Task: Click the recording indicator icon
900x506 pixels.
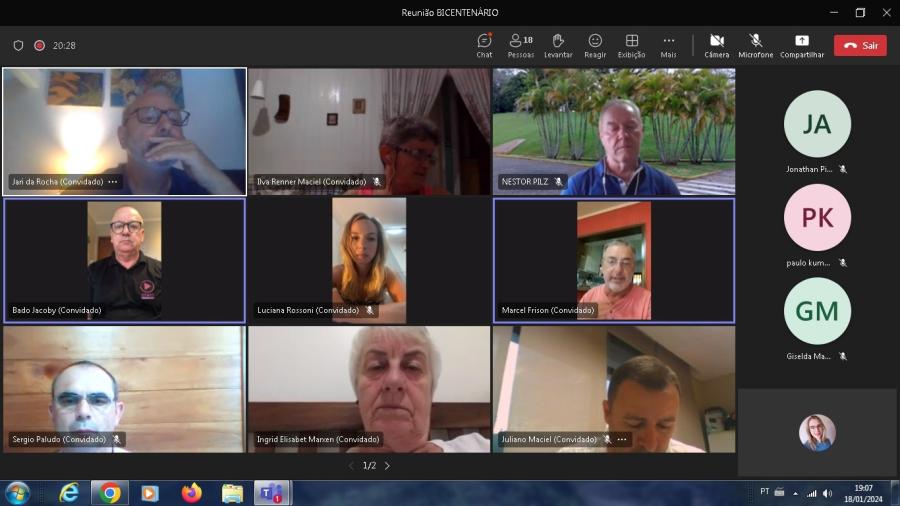Action: pyautogui.click(x=40, y=45)
